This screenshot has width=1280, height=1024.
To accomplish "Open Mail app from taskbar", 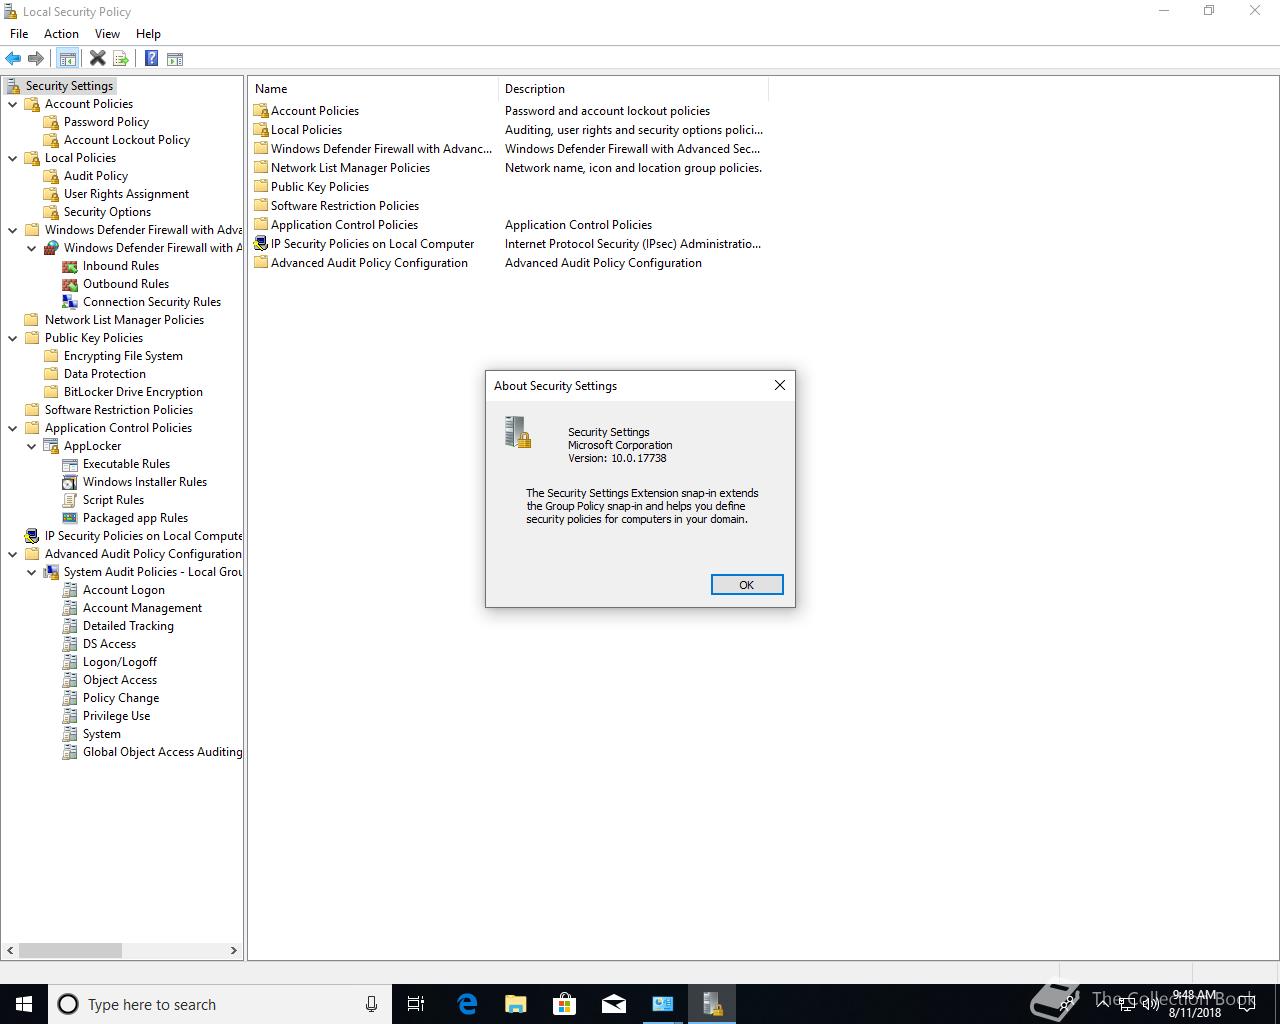I will coord(614,1004).
